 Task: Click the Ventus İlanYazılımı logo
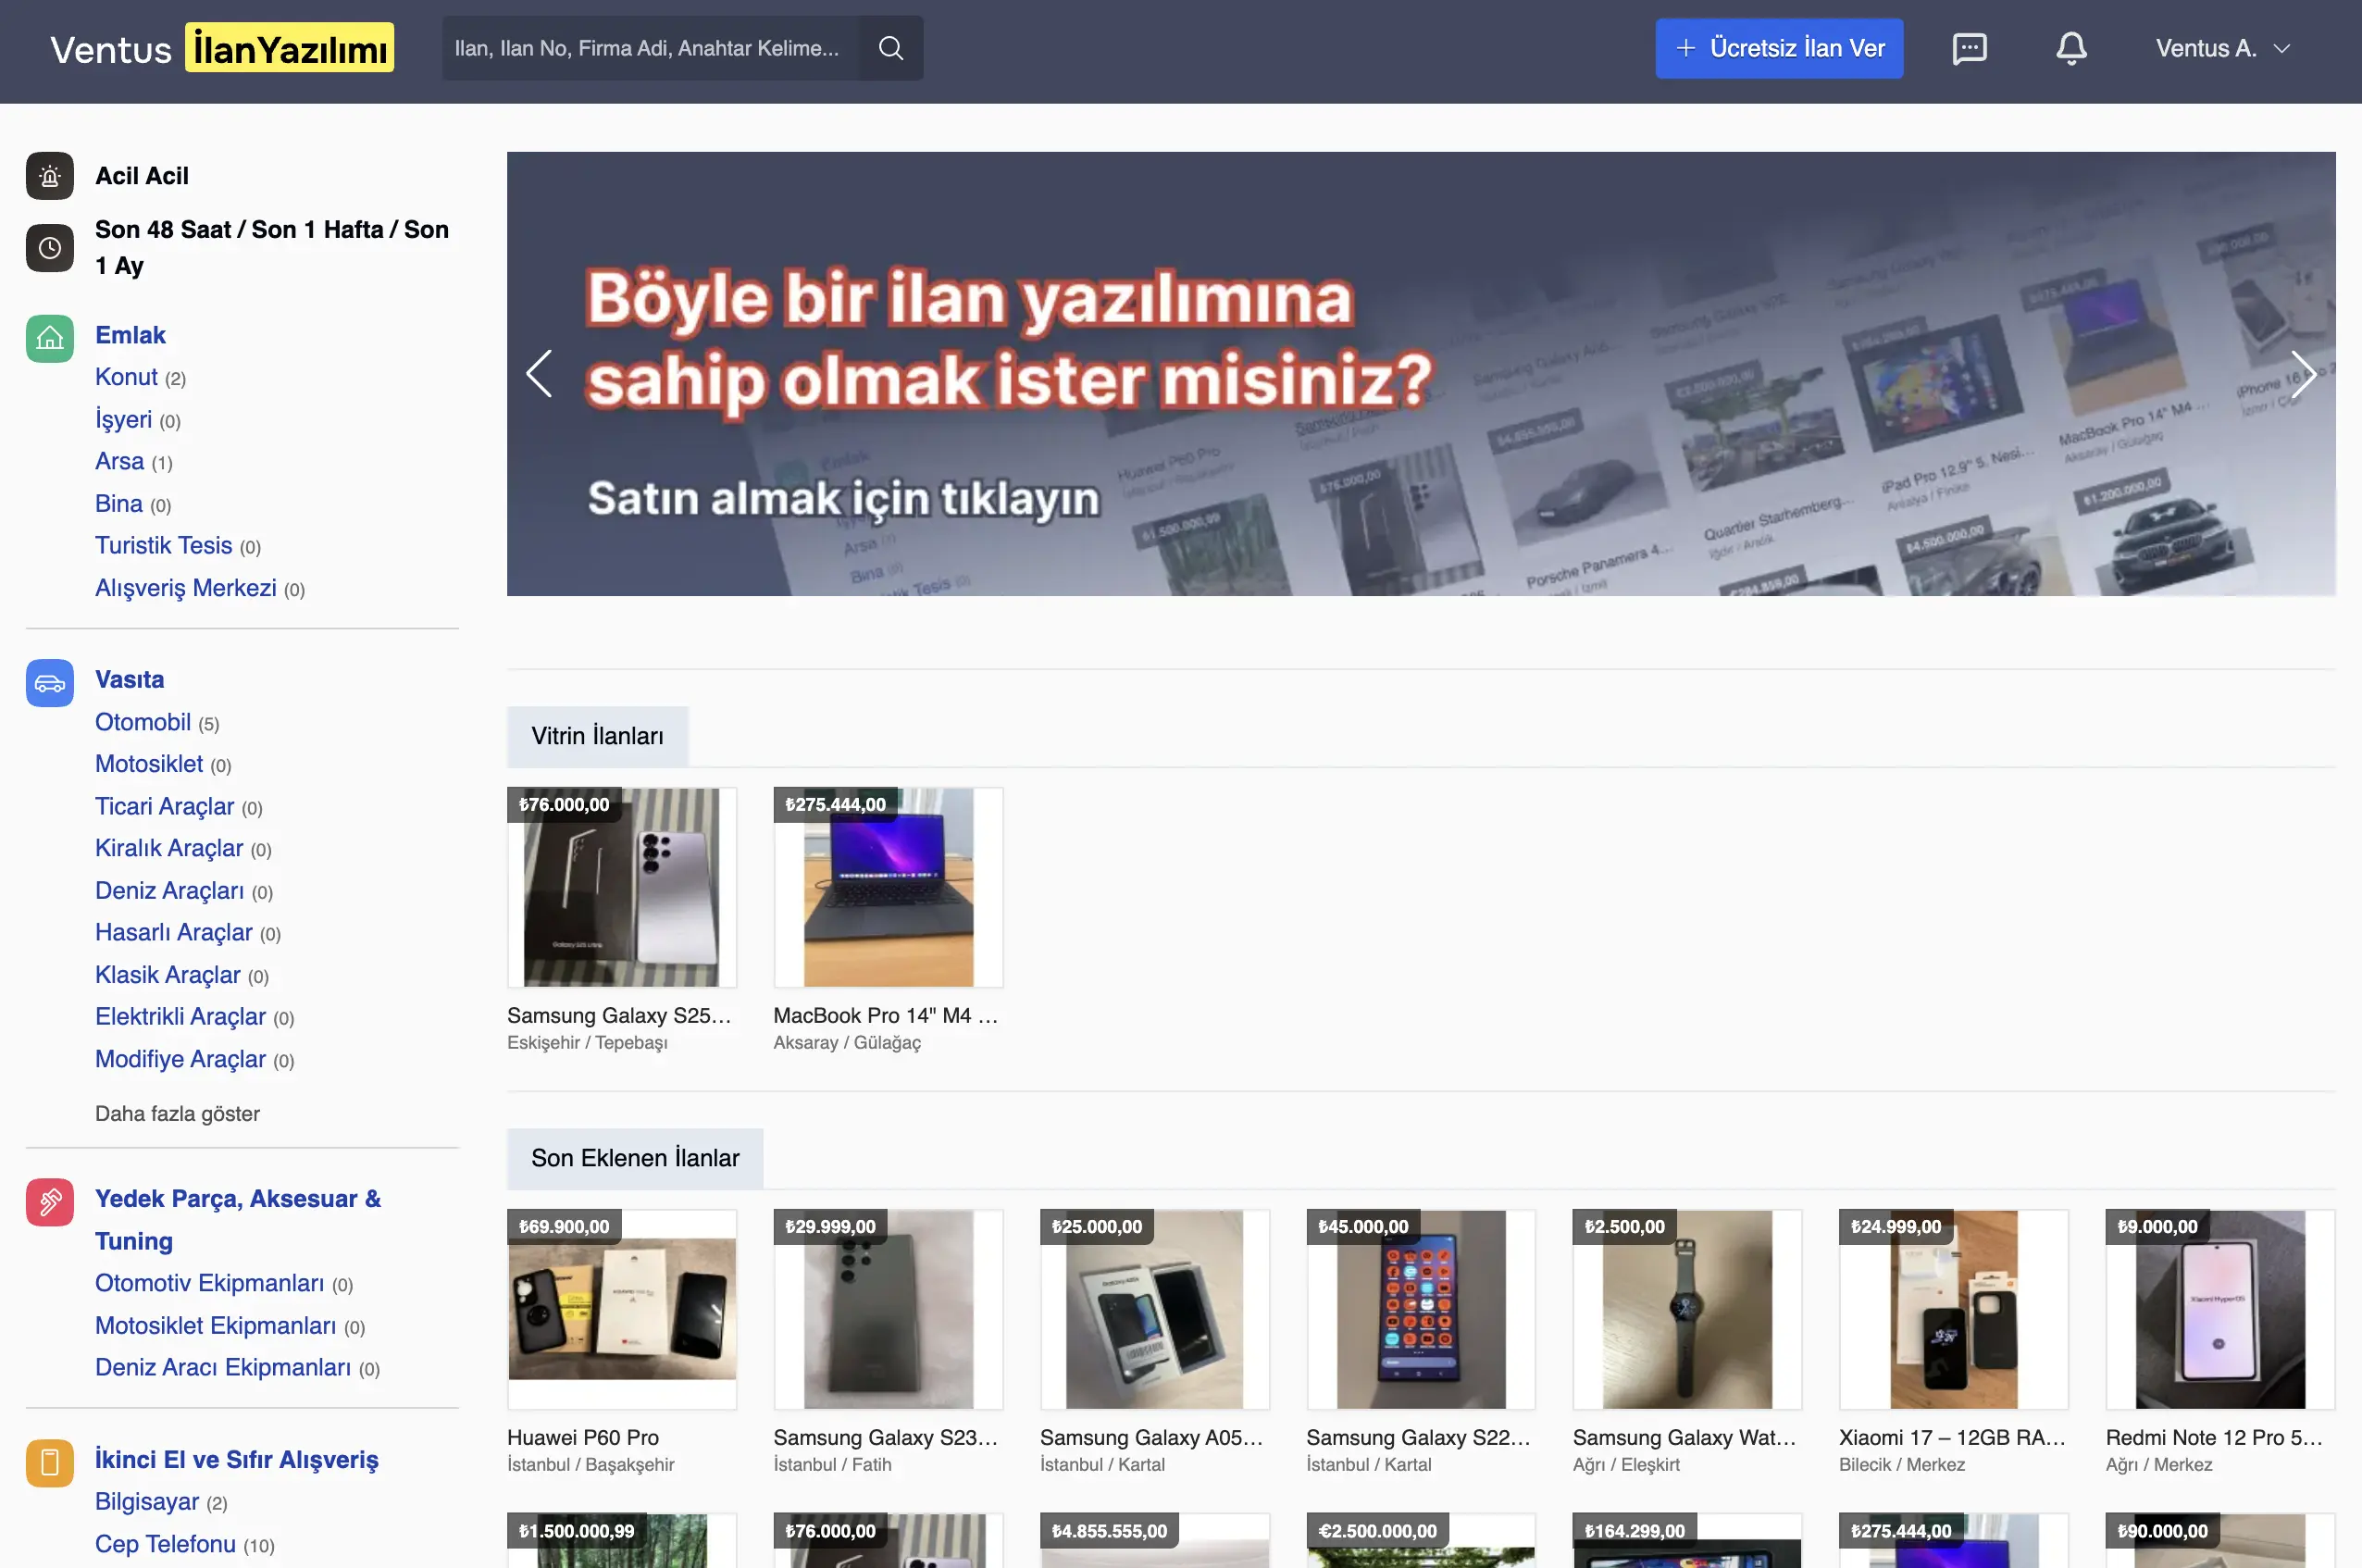(222, 48)
